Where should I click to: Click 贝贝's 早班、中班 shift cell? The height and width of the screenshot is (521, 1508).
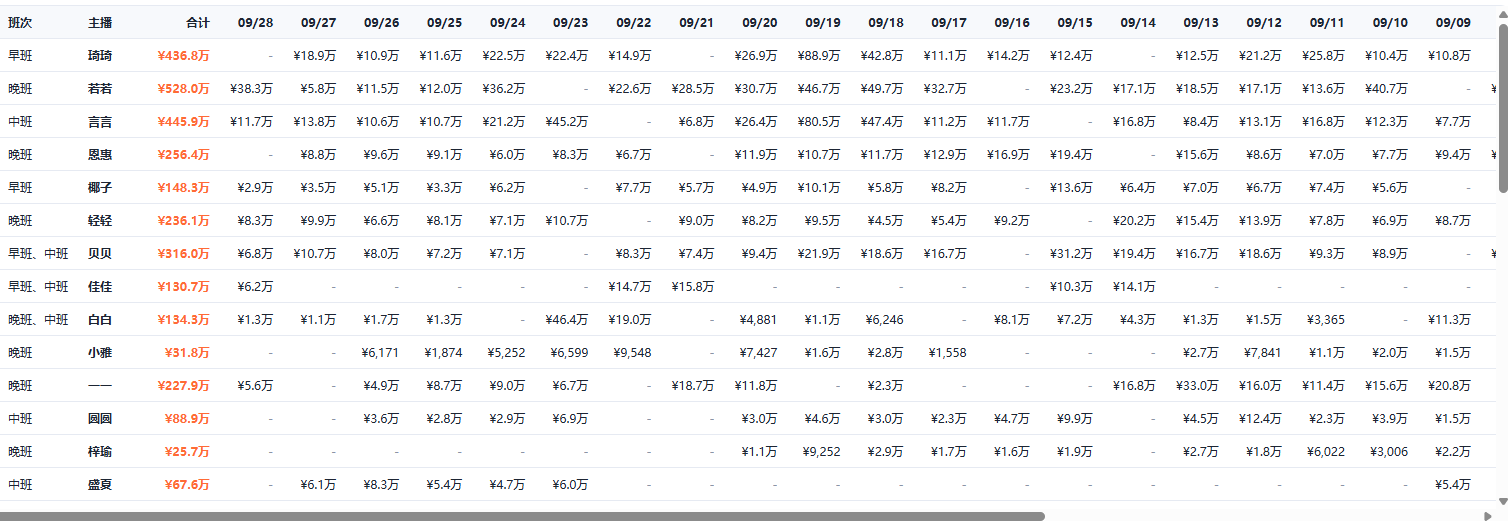click(38, 254)
